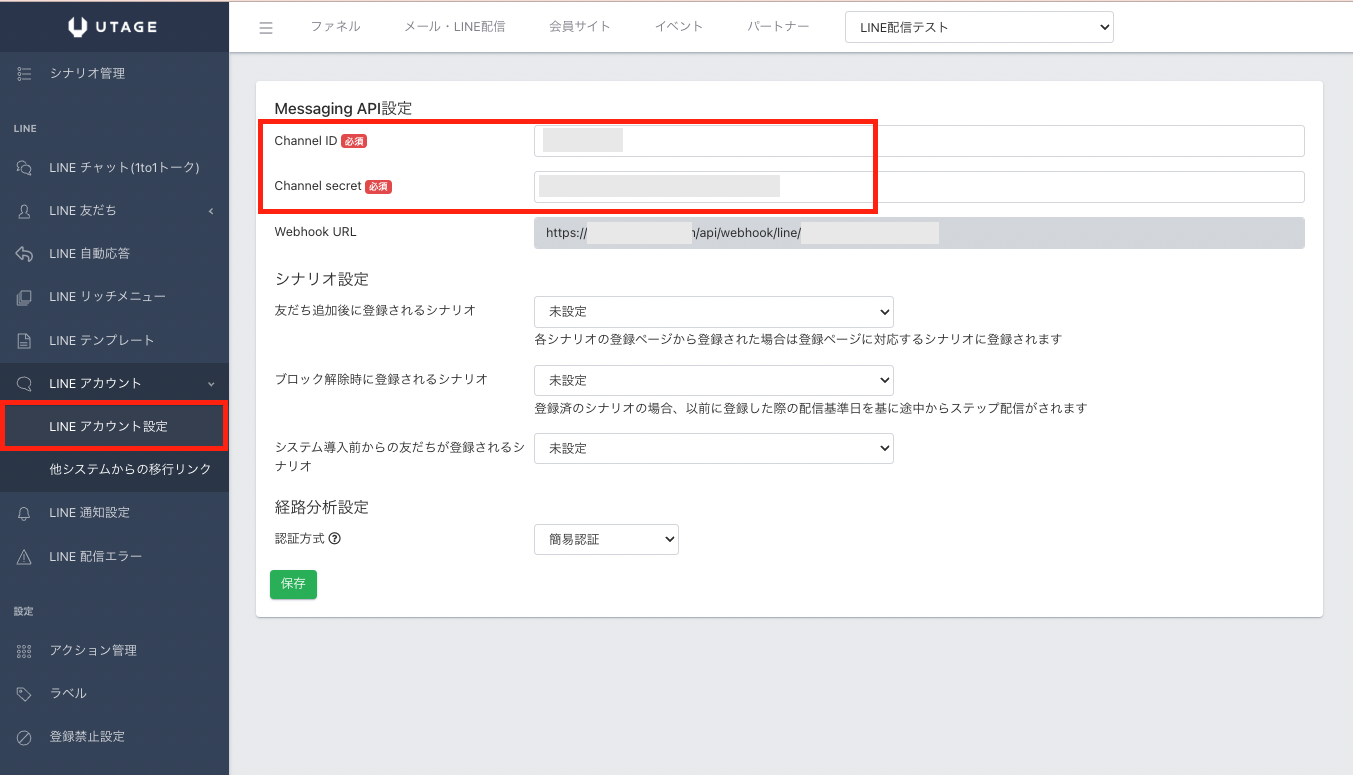Click the LINE auto-reply arrow icon
This screenshot has height=775, width=1353.
25,254
